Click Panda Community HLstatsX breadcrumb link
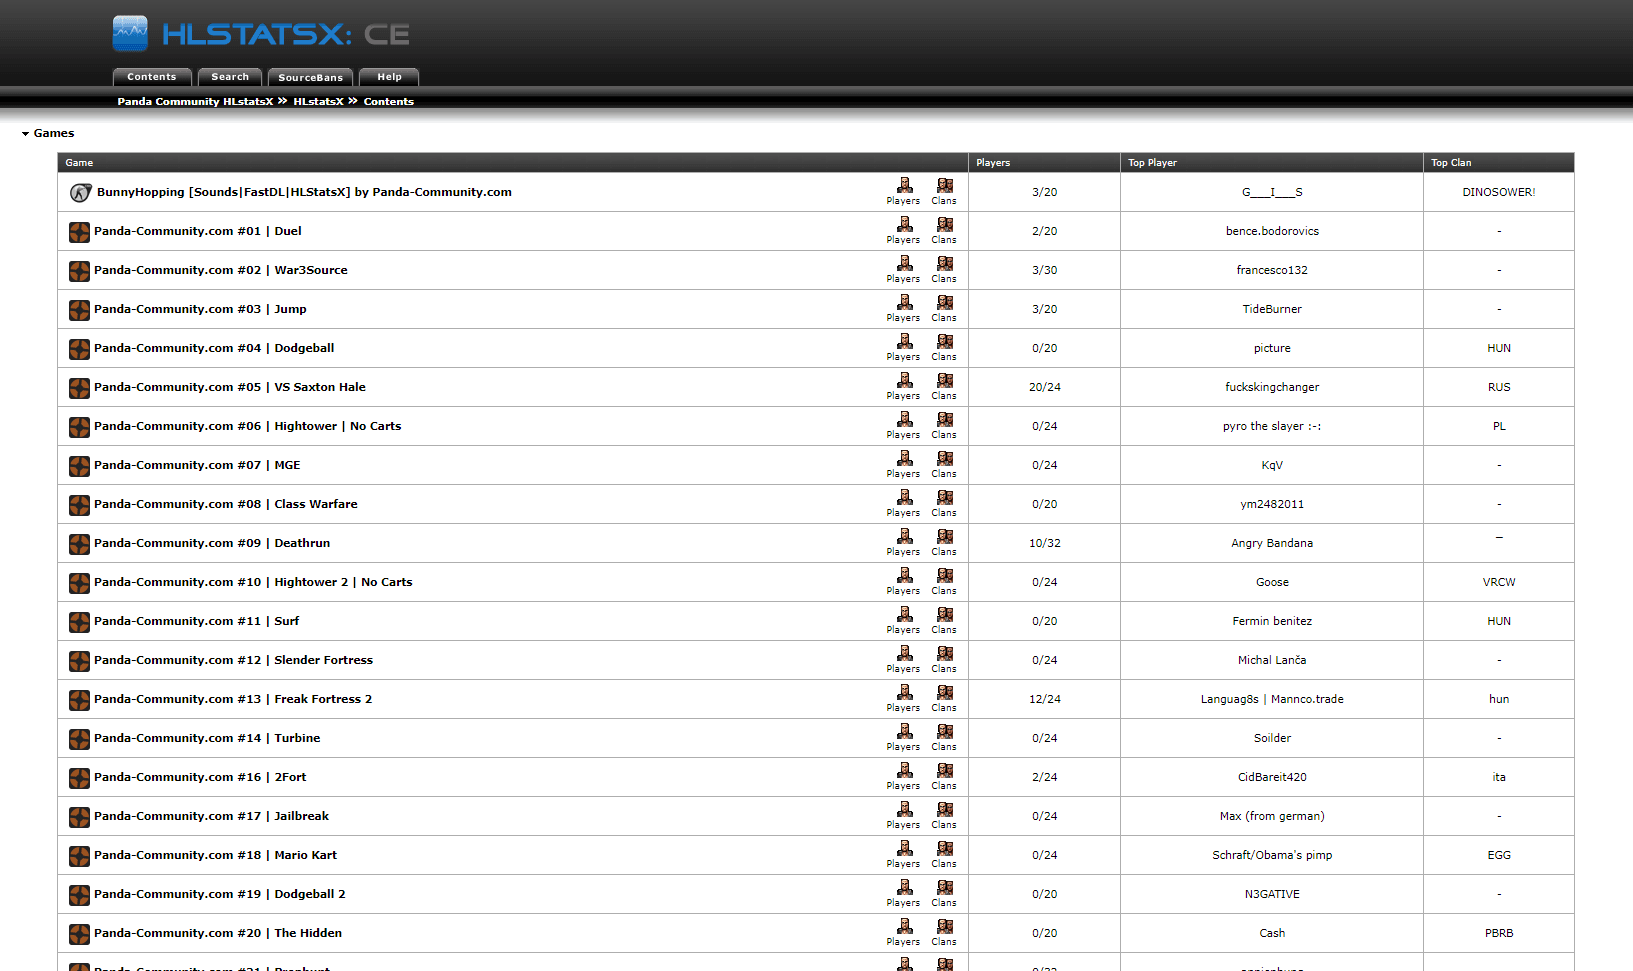 (195, 102)
